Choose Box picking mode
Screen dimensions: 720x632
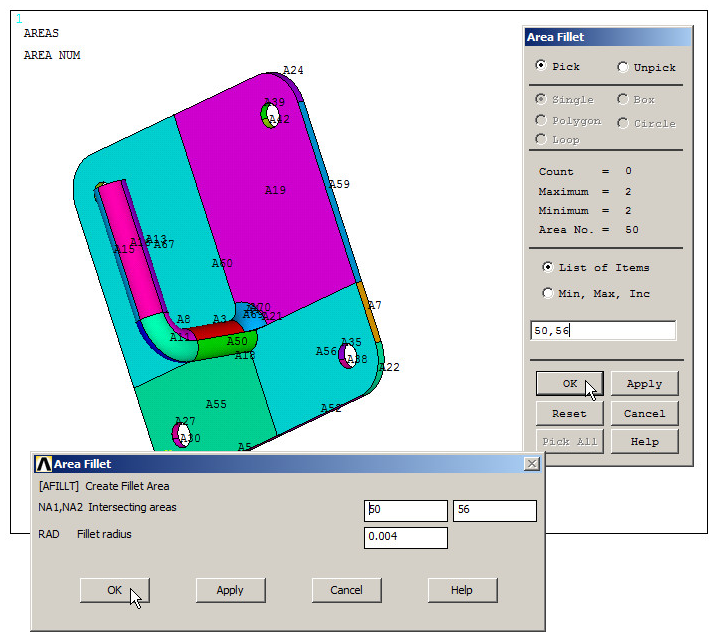[x=623, y=99]
